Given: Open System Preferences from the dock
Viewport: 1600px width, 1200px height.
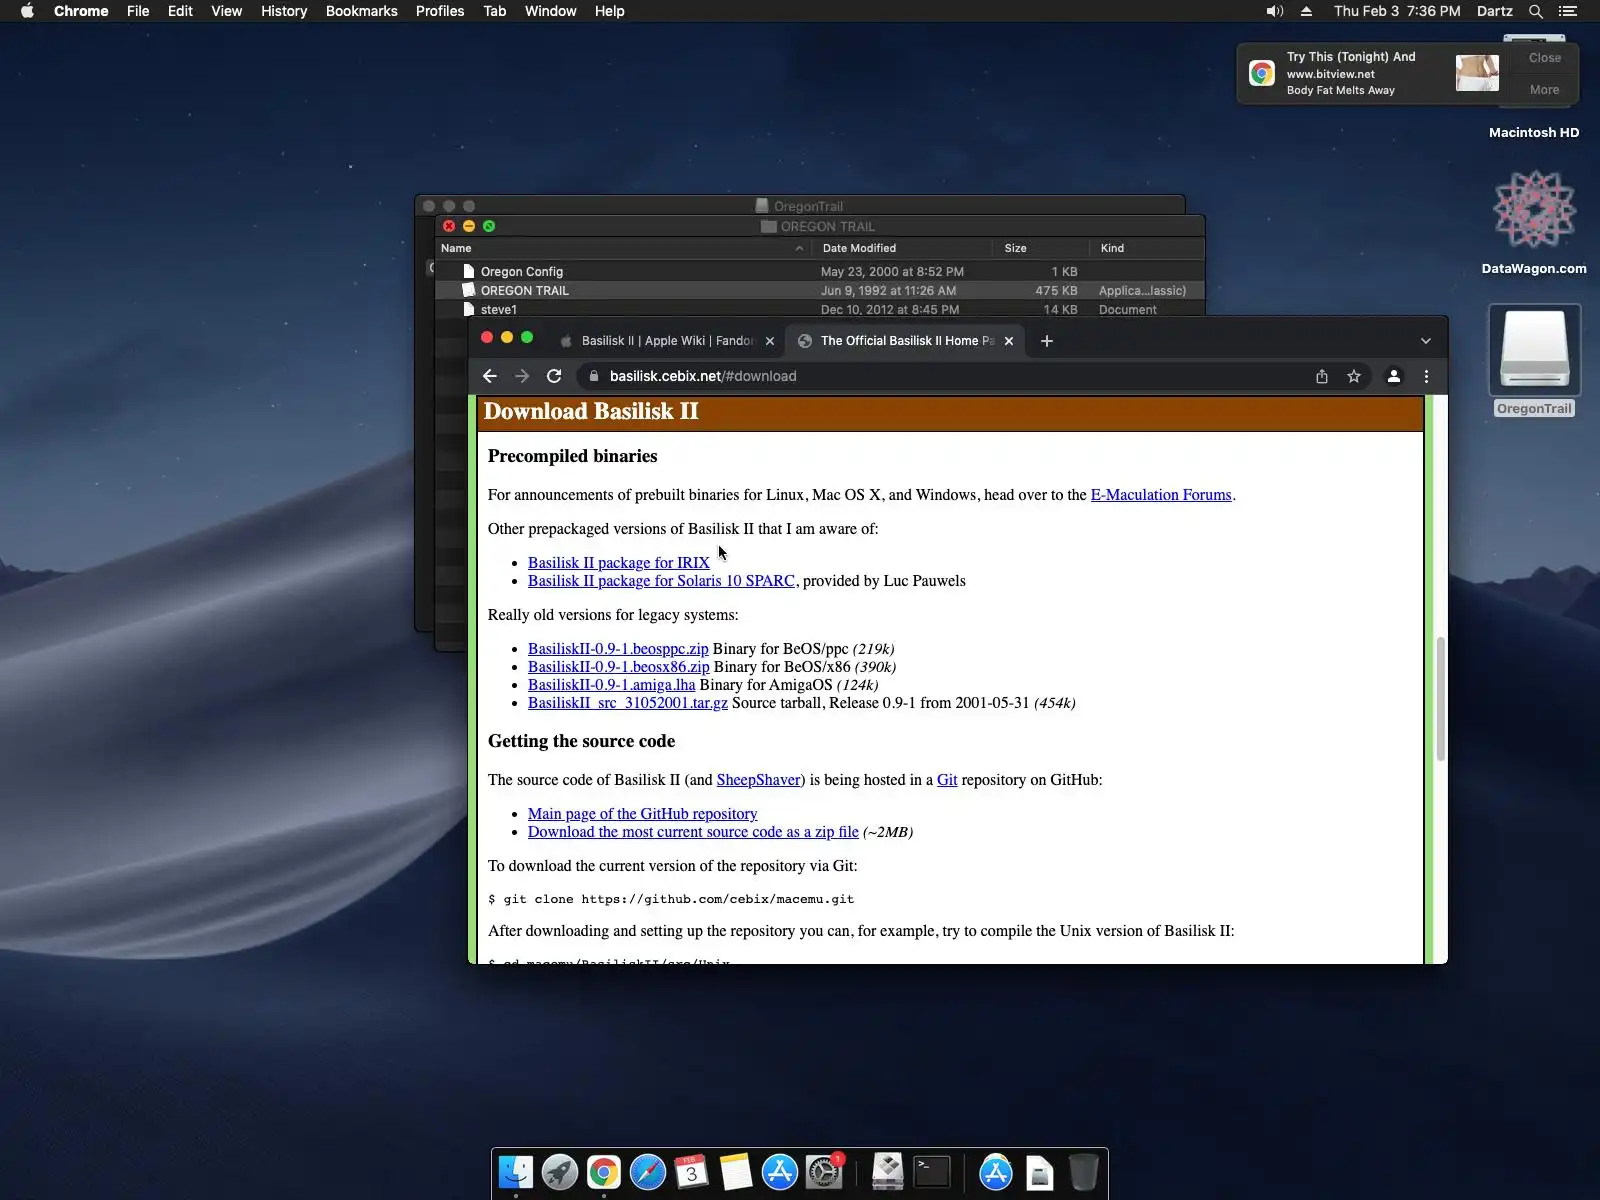Looking at the screenshot, I should pyautogui.click(x=824, y=1172).
